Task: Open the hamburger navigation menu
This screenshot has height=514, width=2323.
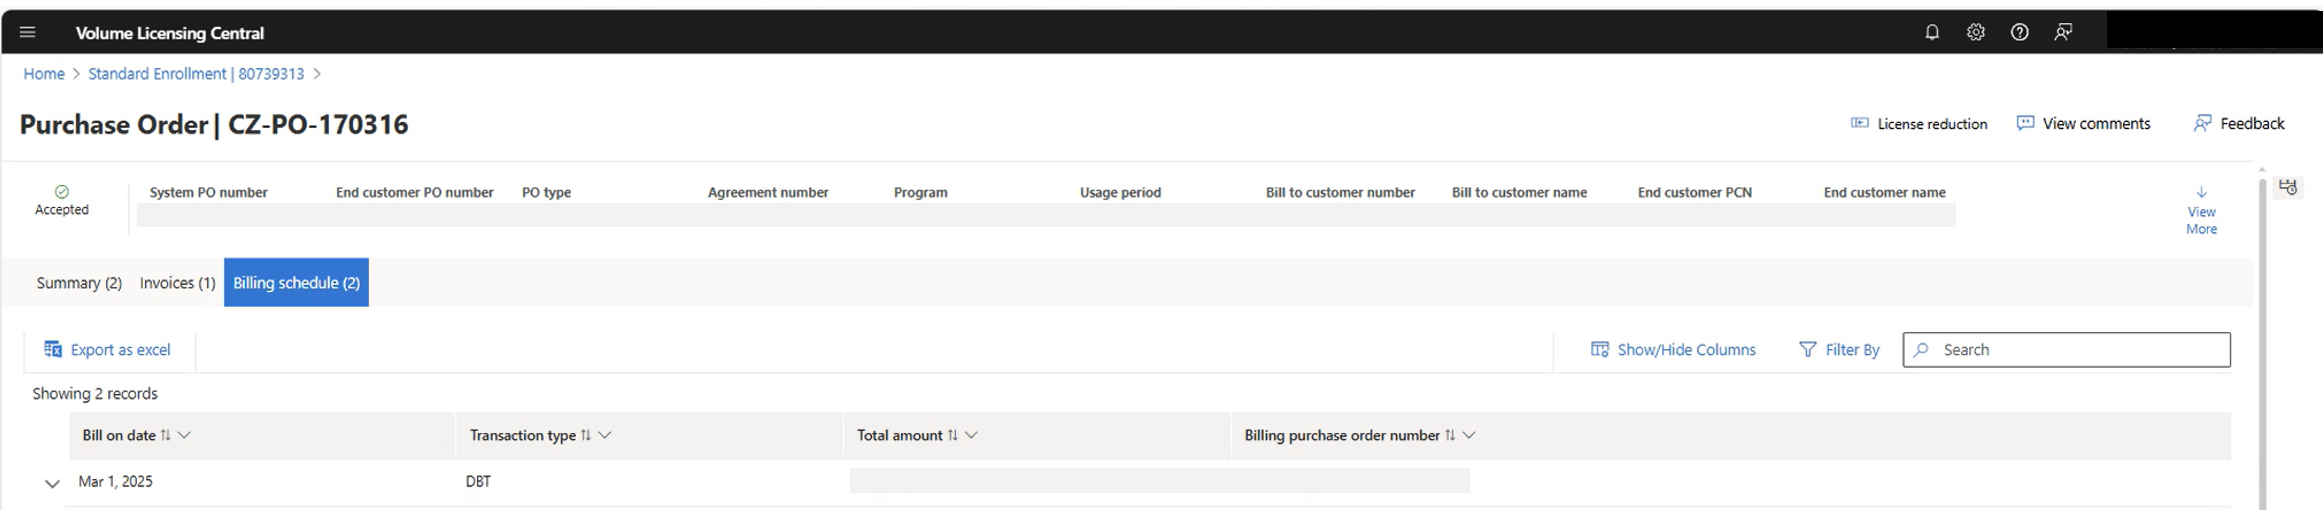Action: coord(28,33)
